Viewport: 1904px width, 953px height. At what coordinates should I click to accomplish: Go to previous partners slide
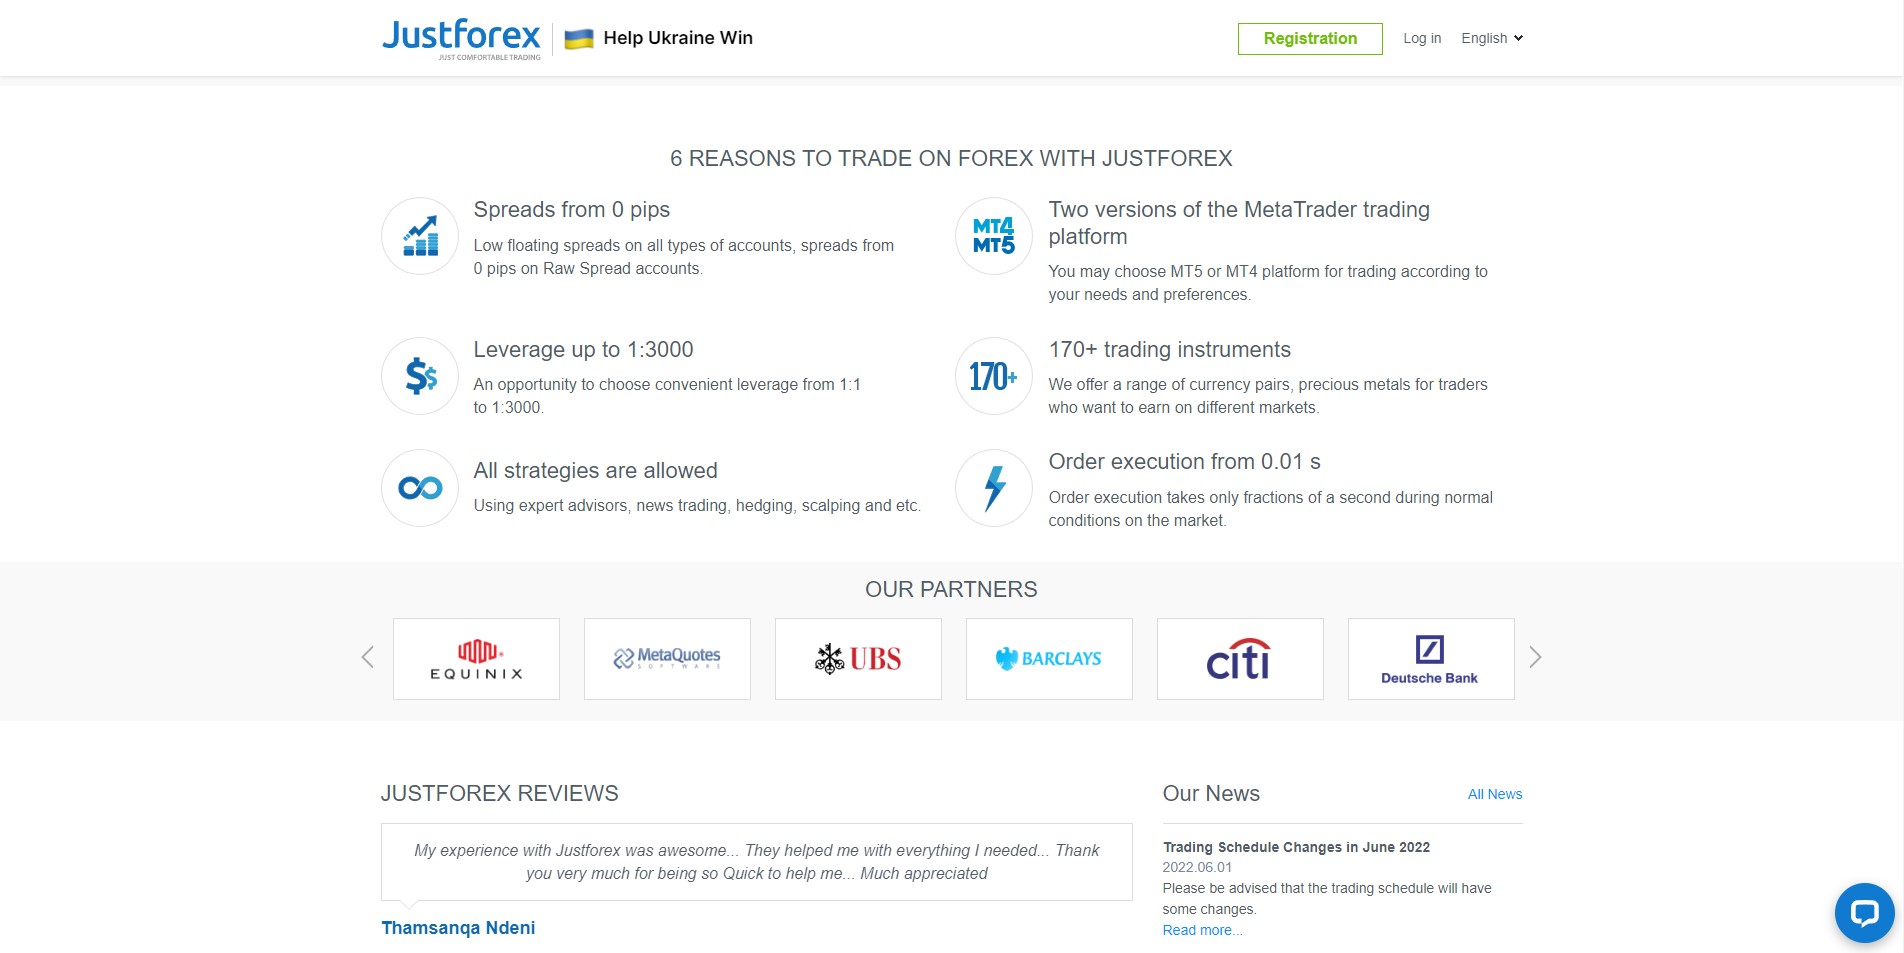(368, 657)
